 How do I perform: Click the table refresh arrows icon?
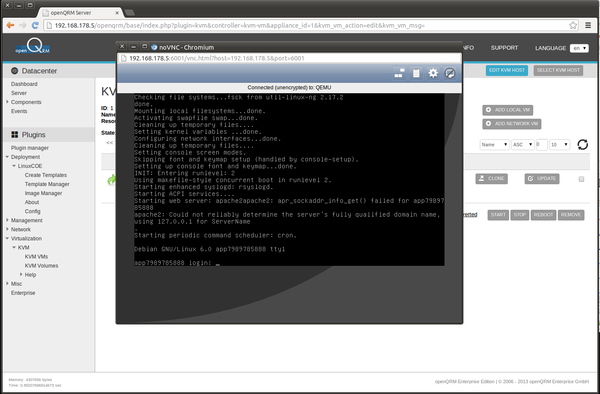coord(582,145)
